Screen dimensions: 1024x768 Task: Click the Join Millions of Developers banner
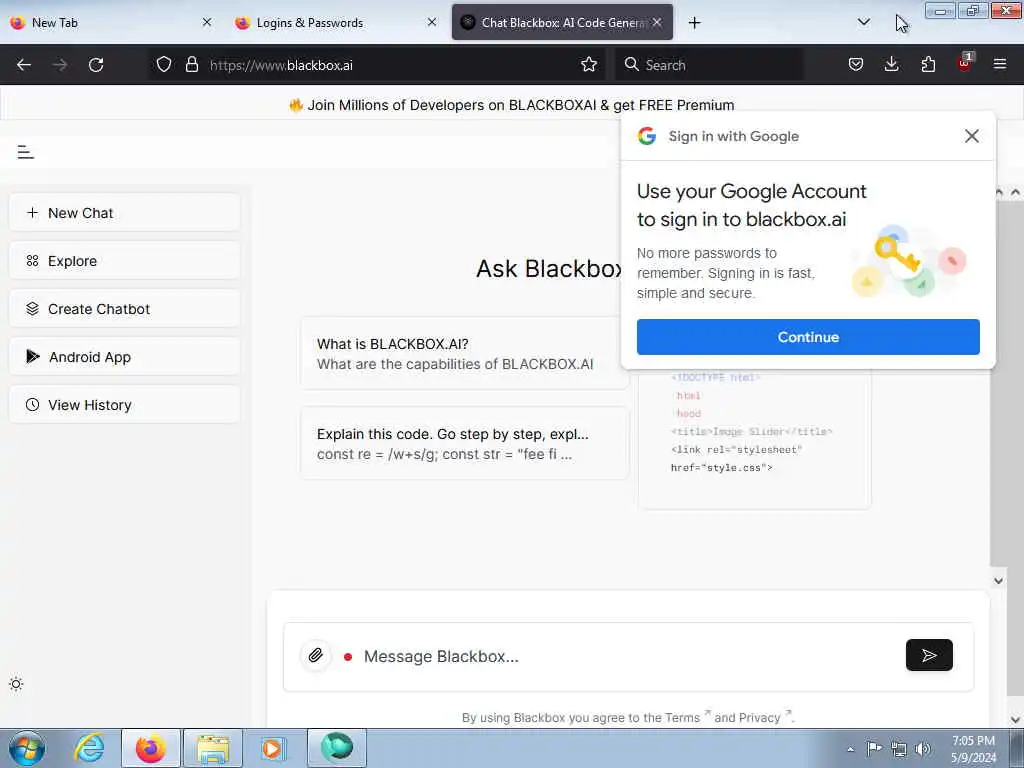511,105
